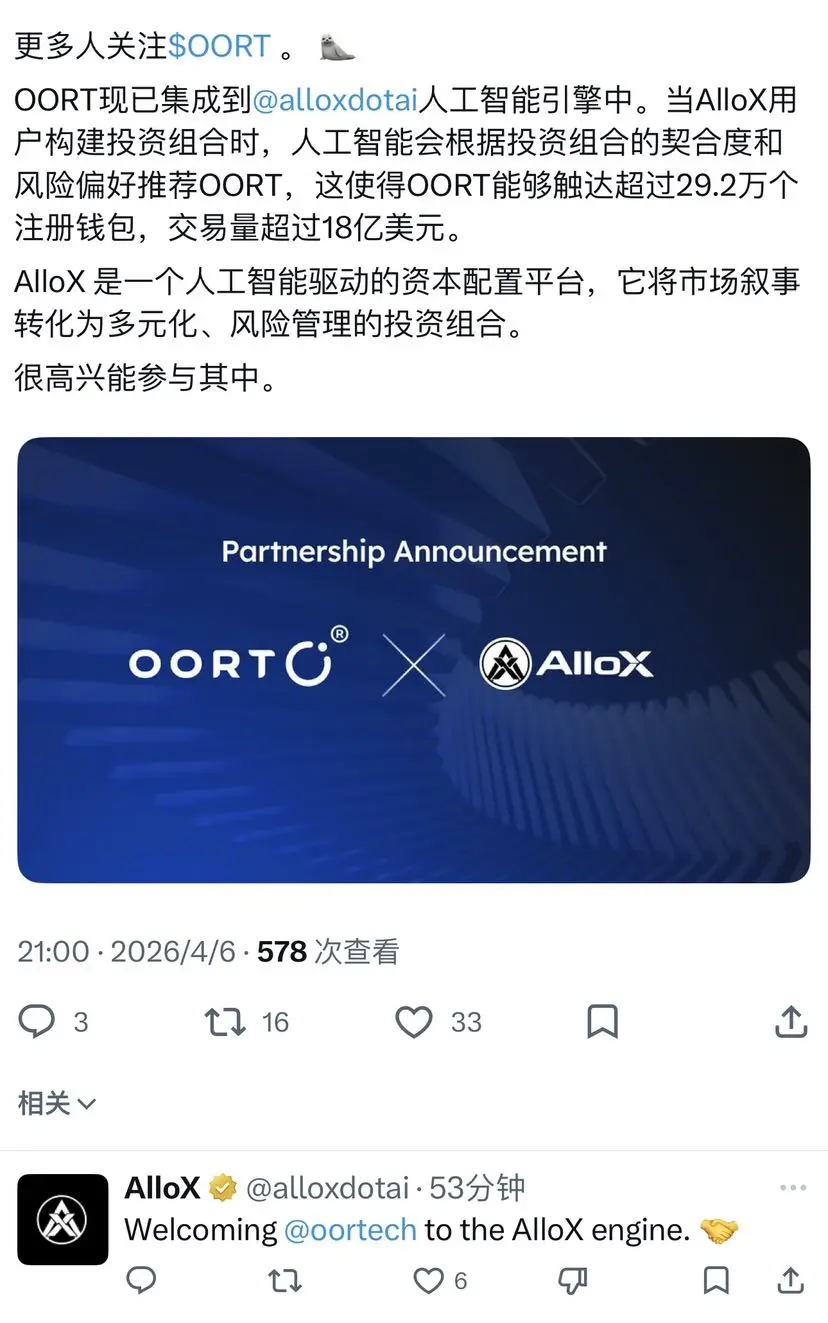Bookmark the AlloX reply
Screen dimensions: 828x1323
coord(716,1280)
